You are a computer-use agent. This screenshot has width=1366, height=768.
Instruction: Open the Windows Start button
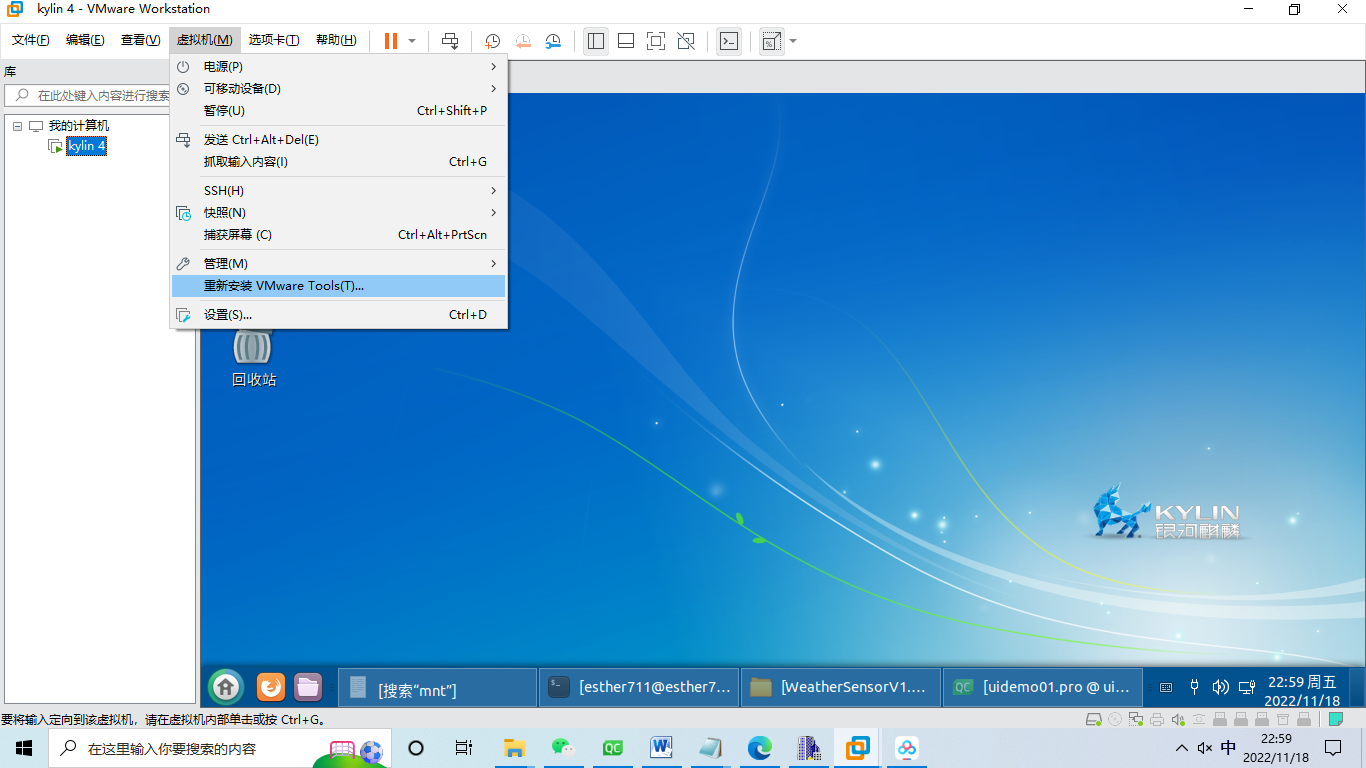[x=24, y=748]
